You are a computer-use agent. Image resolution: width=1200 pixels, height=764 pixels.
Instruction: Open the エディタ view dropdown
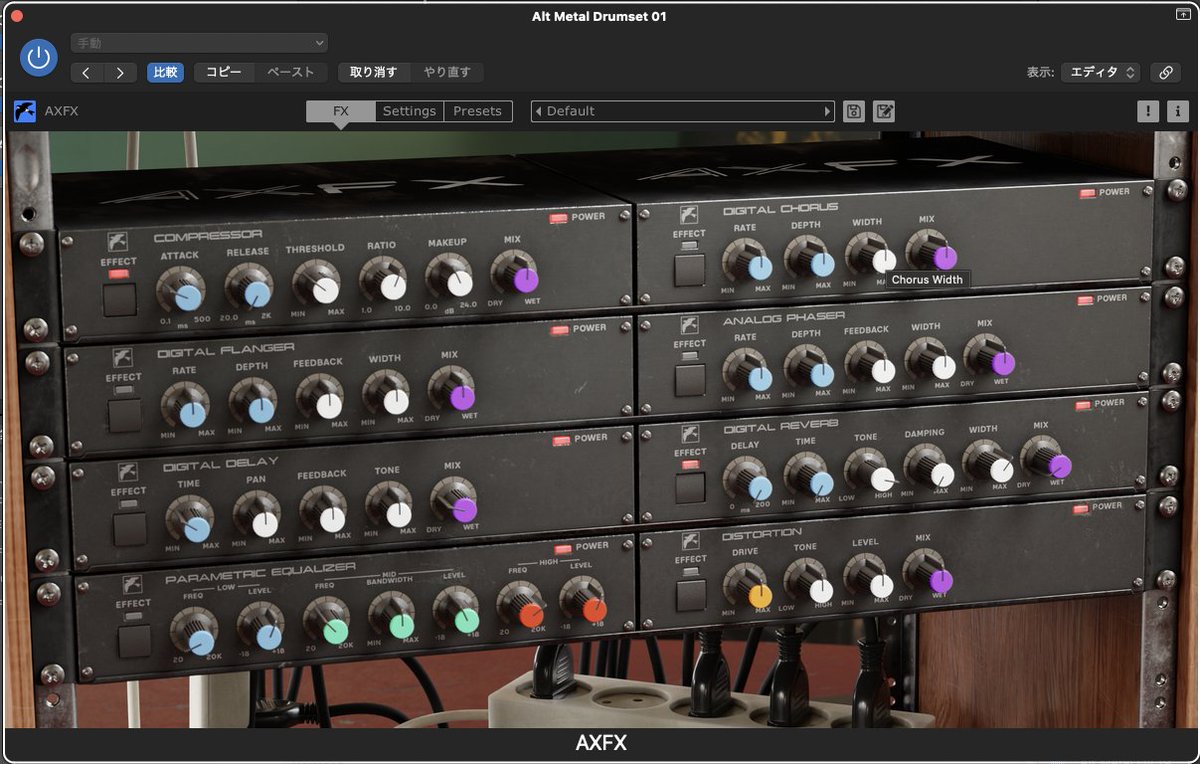coord(1100,72)
